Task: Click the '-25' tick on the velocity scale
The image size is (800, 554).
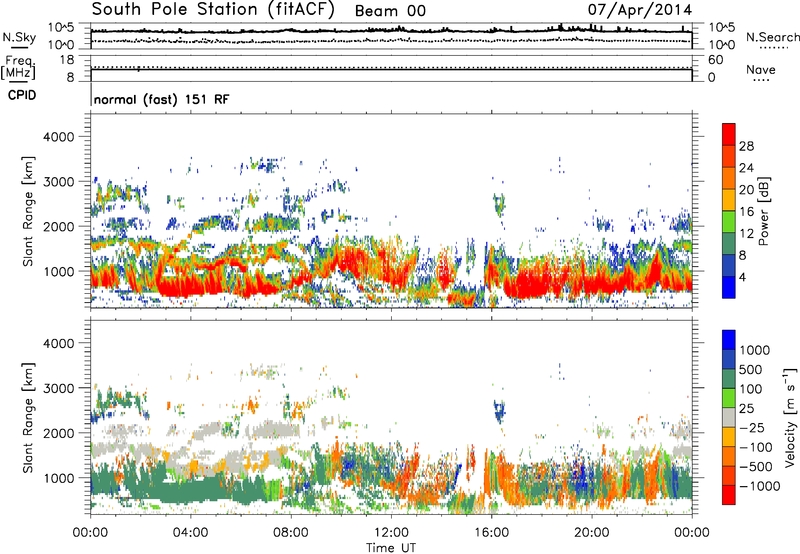Action: coord(753,428)
